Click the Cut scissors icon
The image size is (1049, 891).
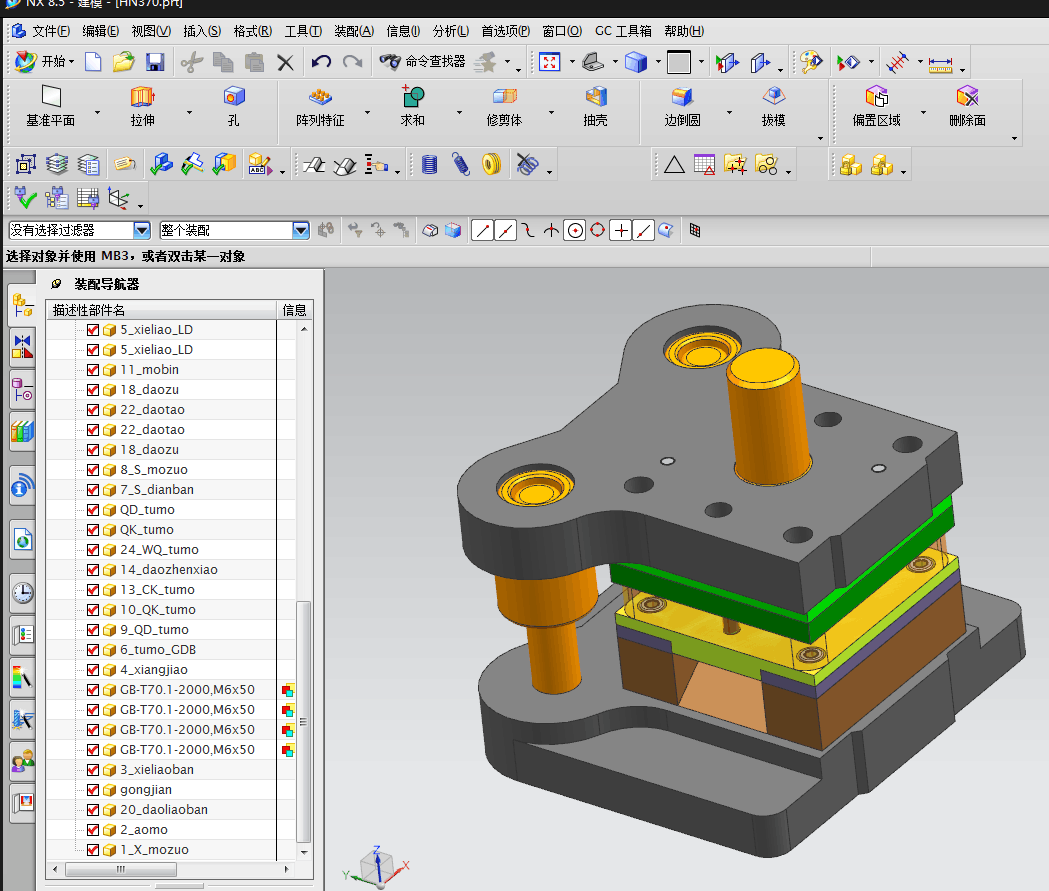[191, 62]
